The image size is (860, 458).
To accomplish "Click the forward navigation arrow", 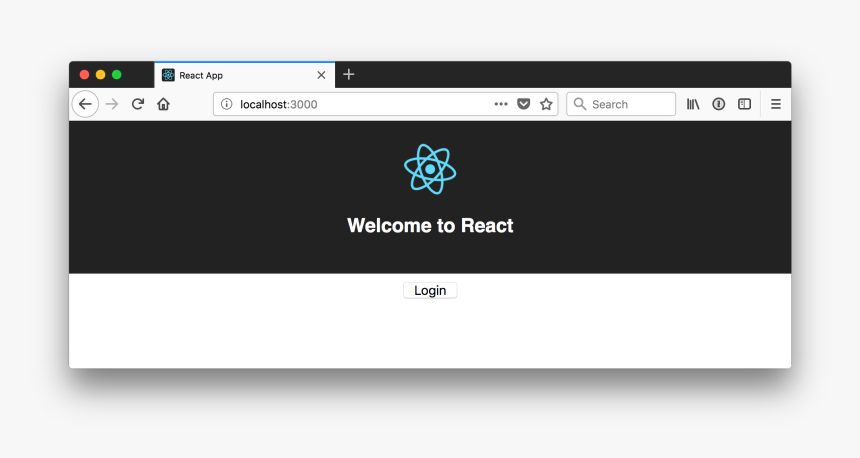I will pyautogui.click(x=112, y=104).
